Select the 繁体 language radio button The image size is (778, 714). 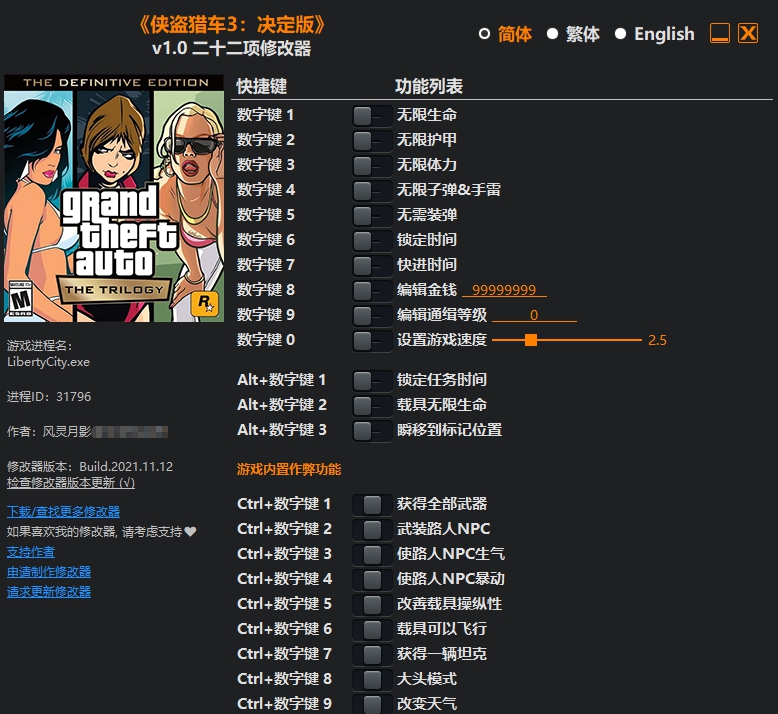pyautogui.click(x=552, y=34)
